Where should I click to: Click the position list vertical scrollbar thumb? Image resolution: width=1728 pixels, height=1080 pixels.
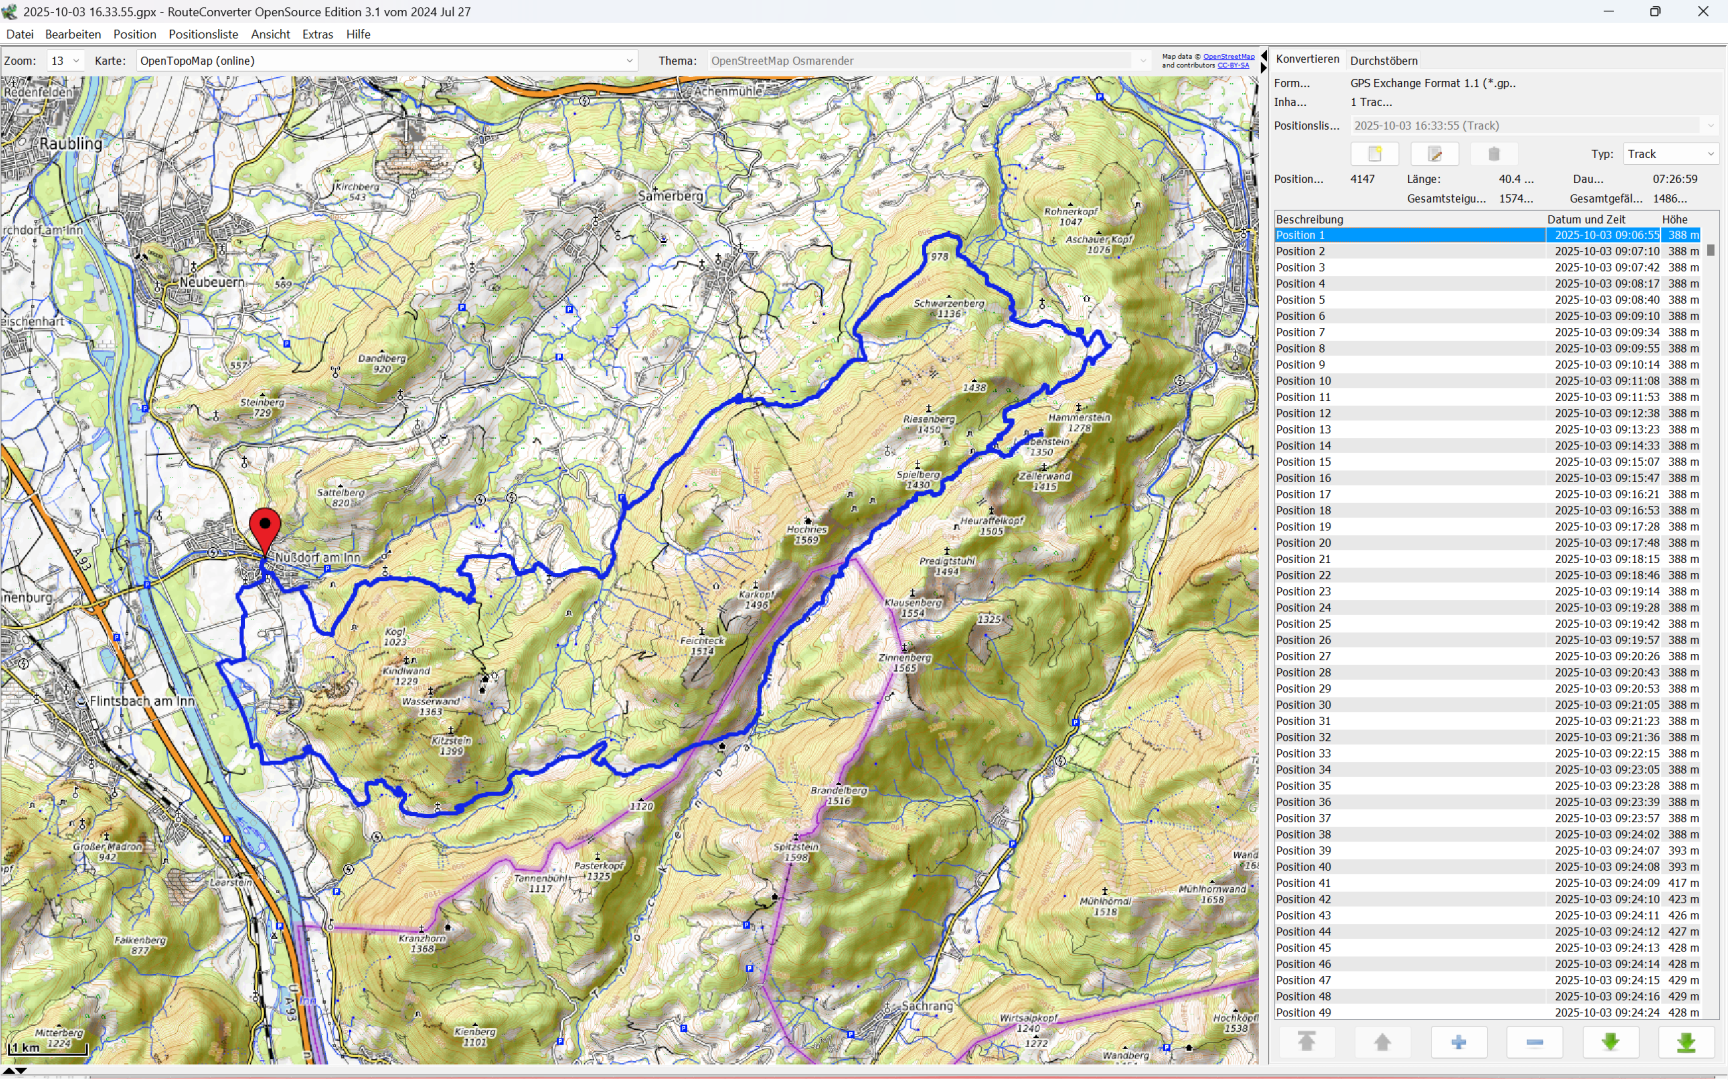(x=1711, y=250)
